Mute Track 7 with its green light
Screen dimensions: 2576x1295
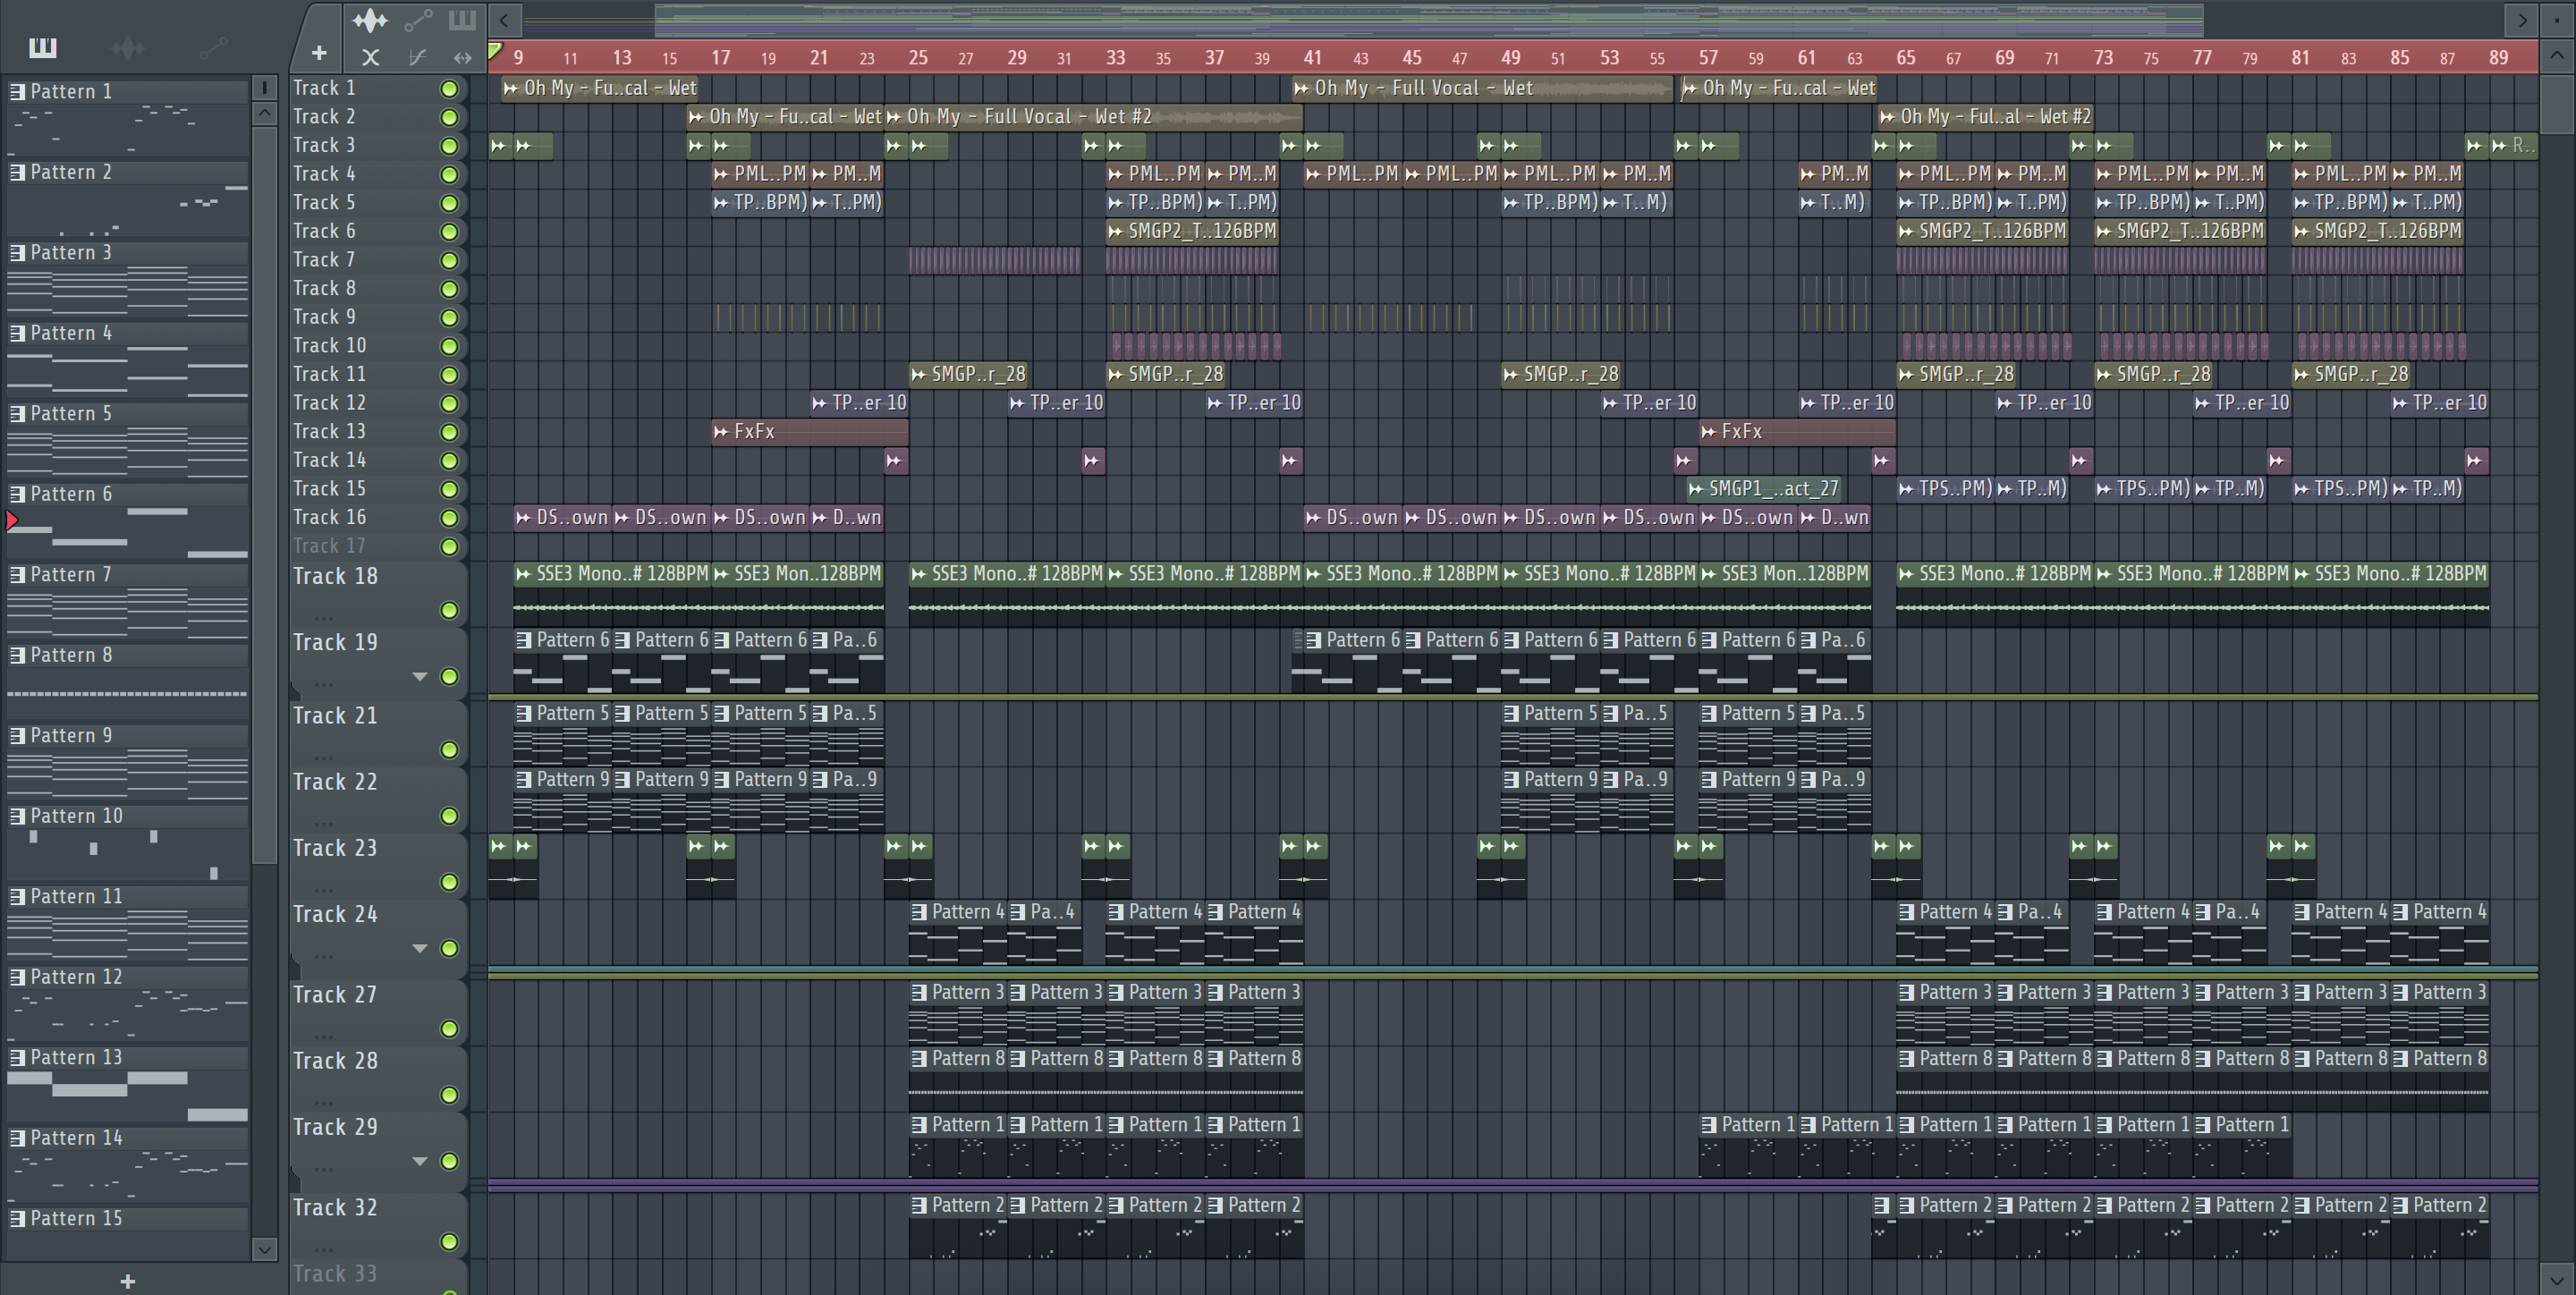click(450, 261)
